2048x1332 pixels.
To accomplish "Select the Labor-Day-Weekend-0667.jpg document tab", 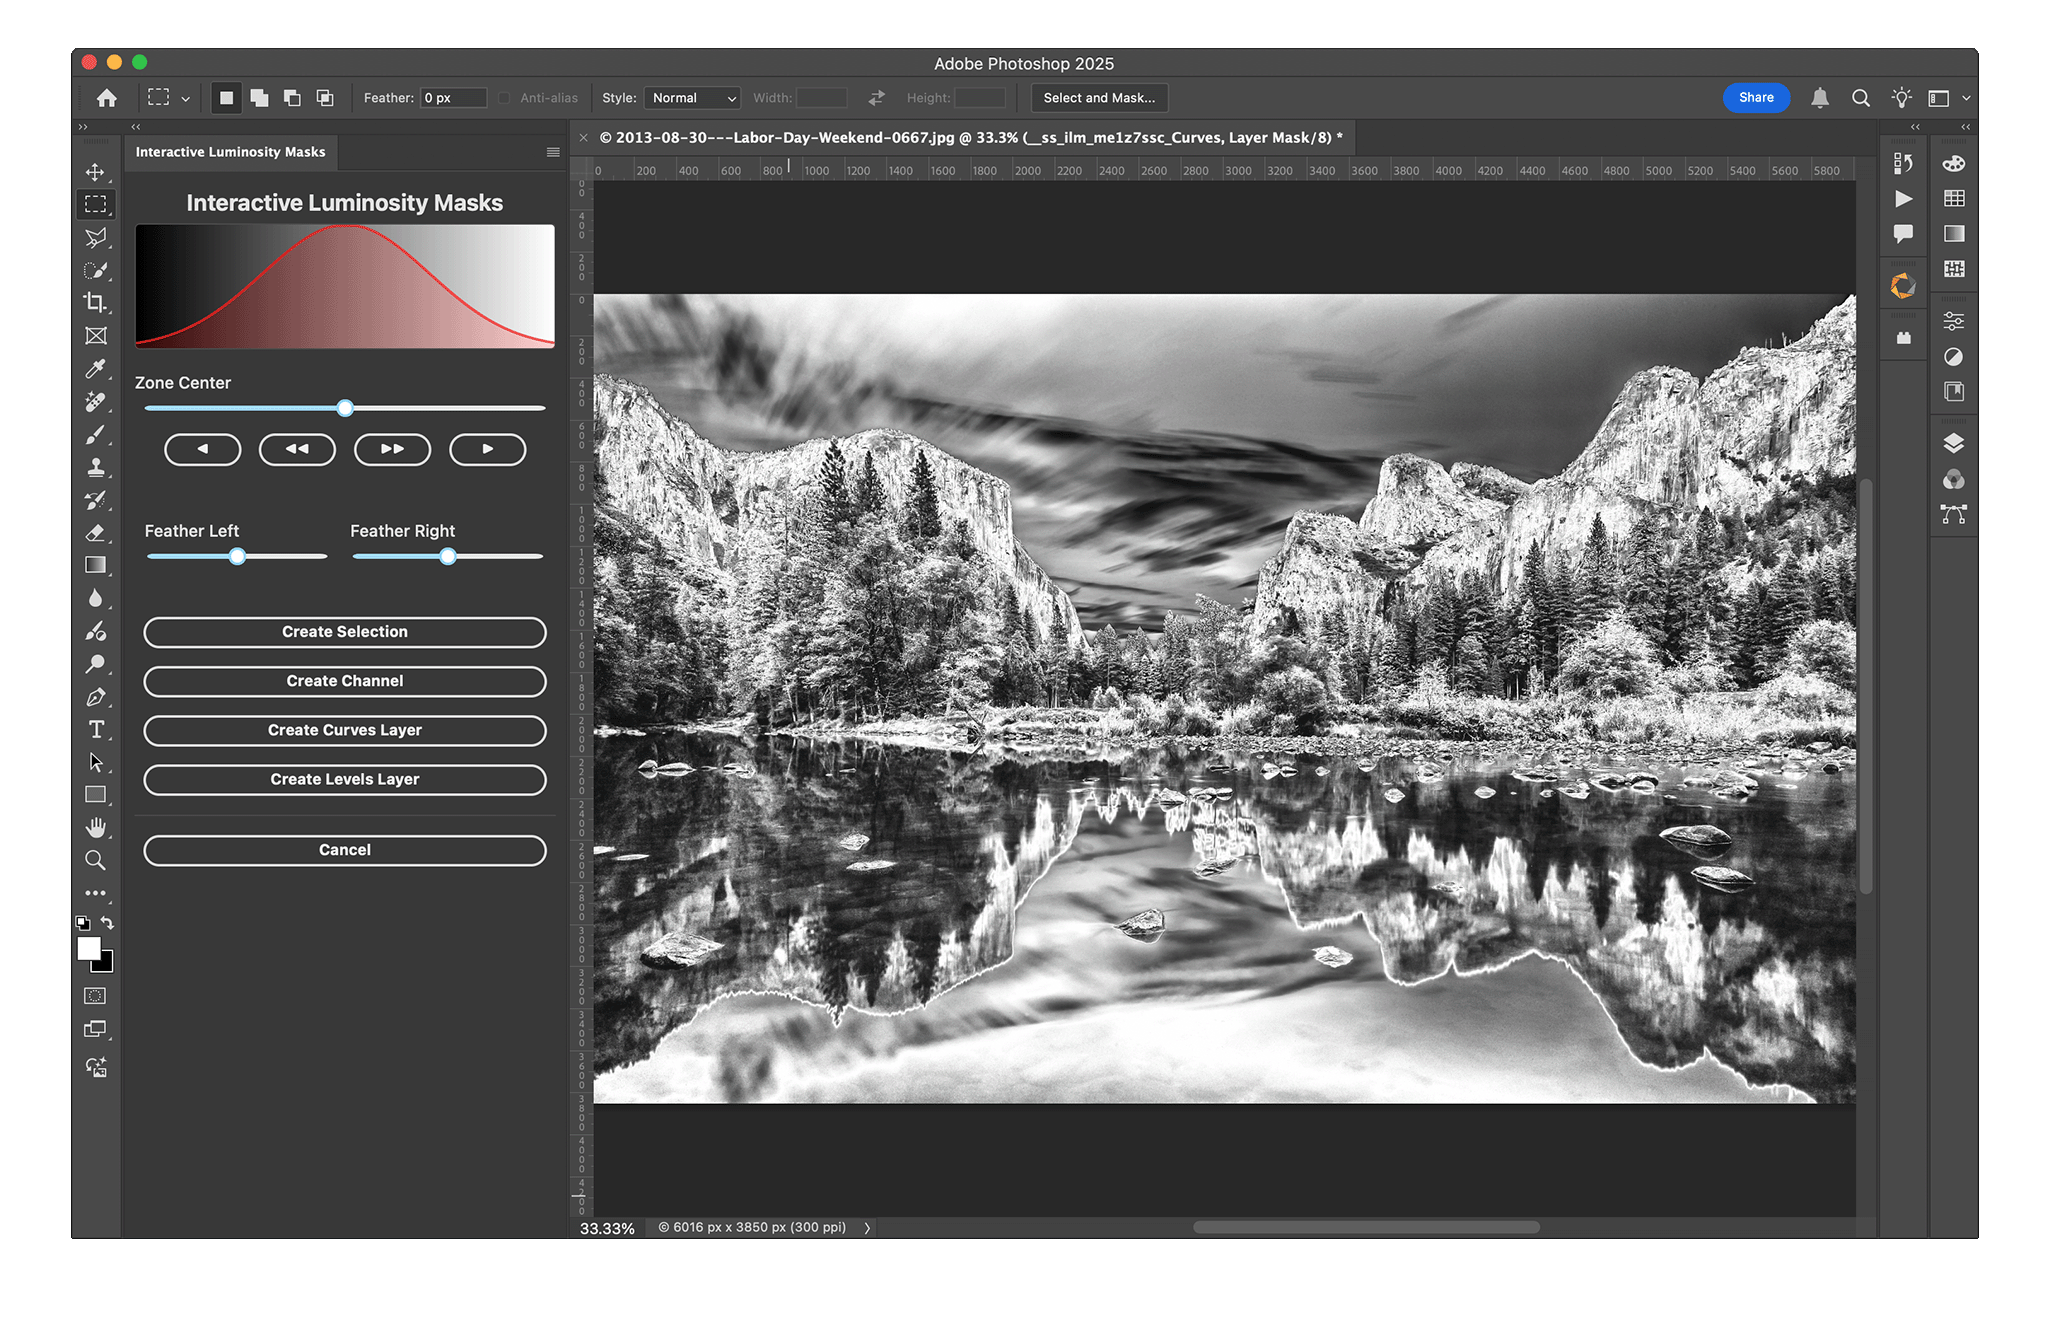I will click(x=970, y=138).
